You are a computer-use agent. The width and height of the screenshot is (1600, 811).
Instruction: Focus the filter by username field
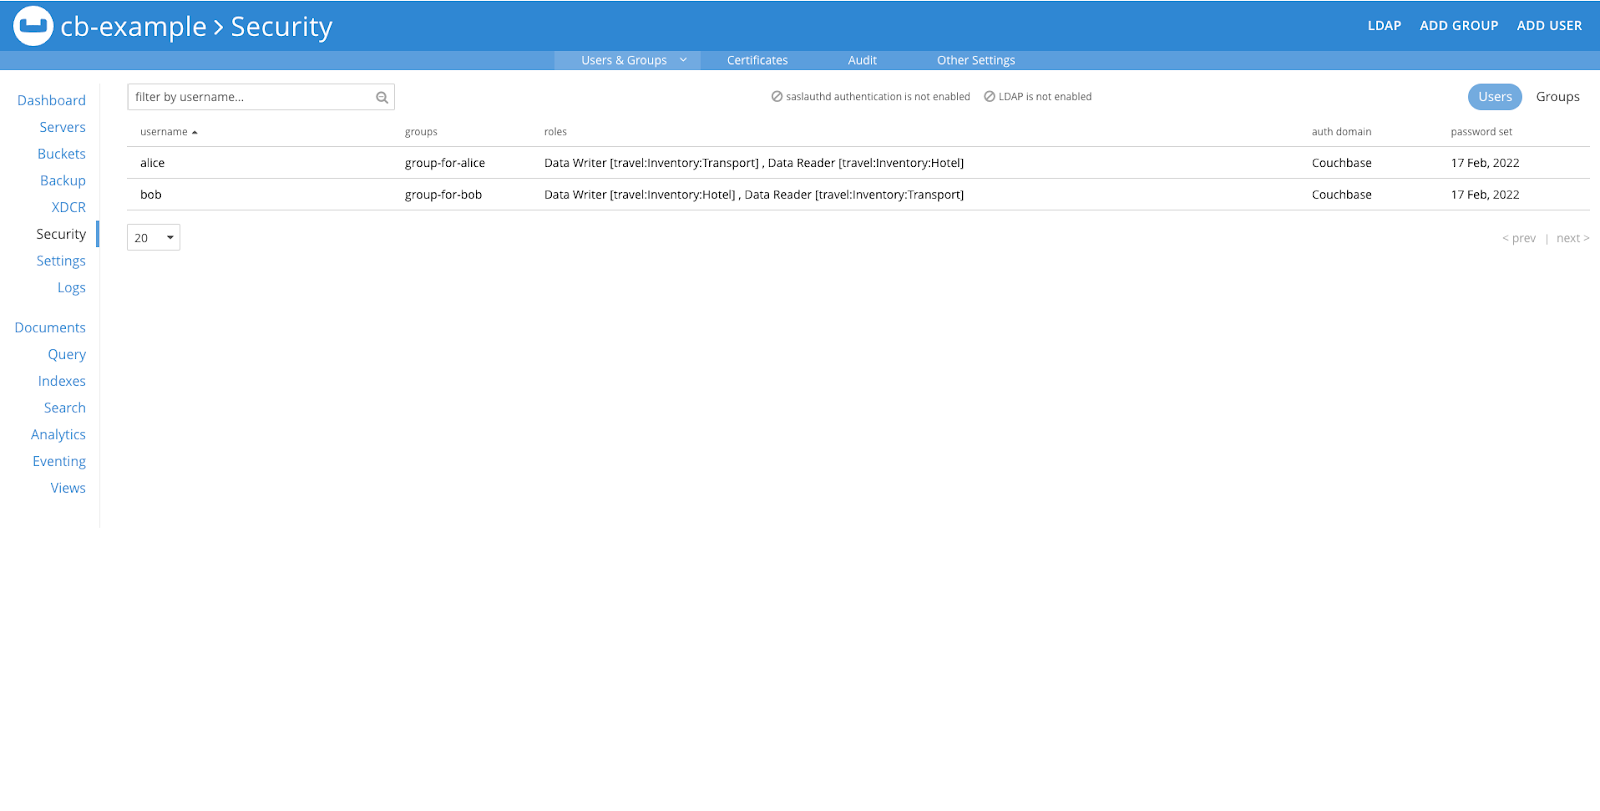coord(250,97)
